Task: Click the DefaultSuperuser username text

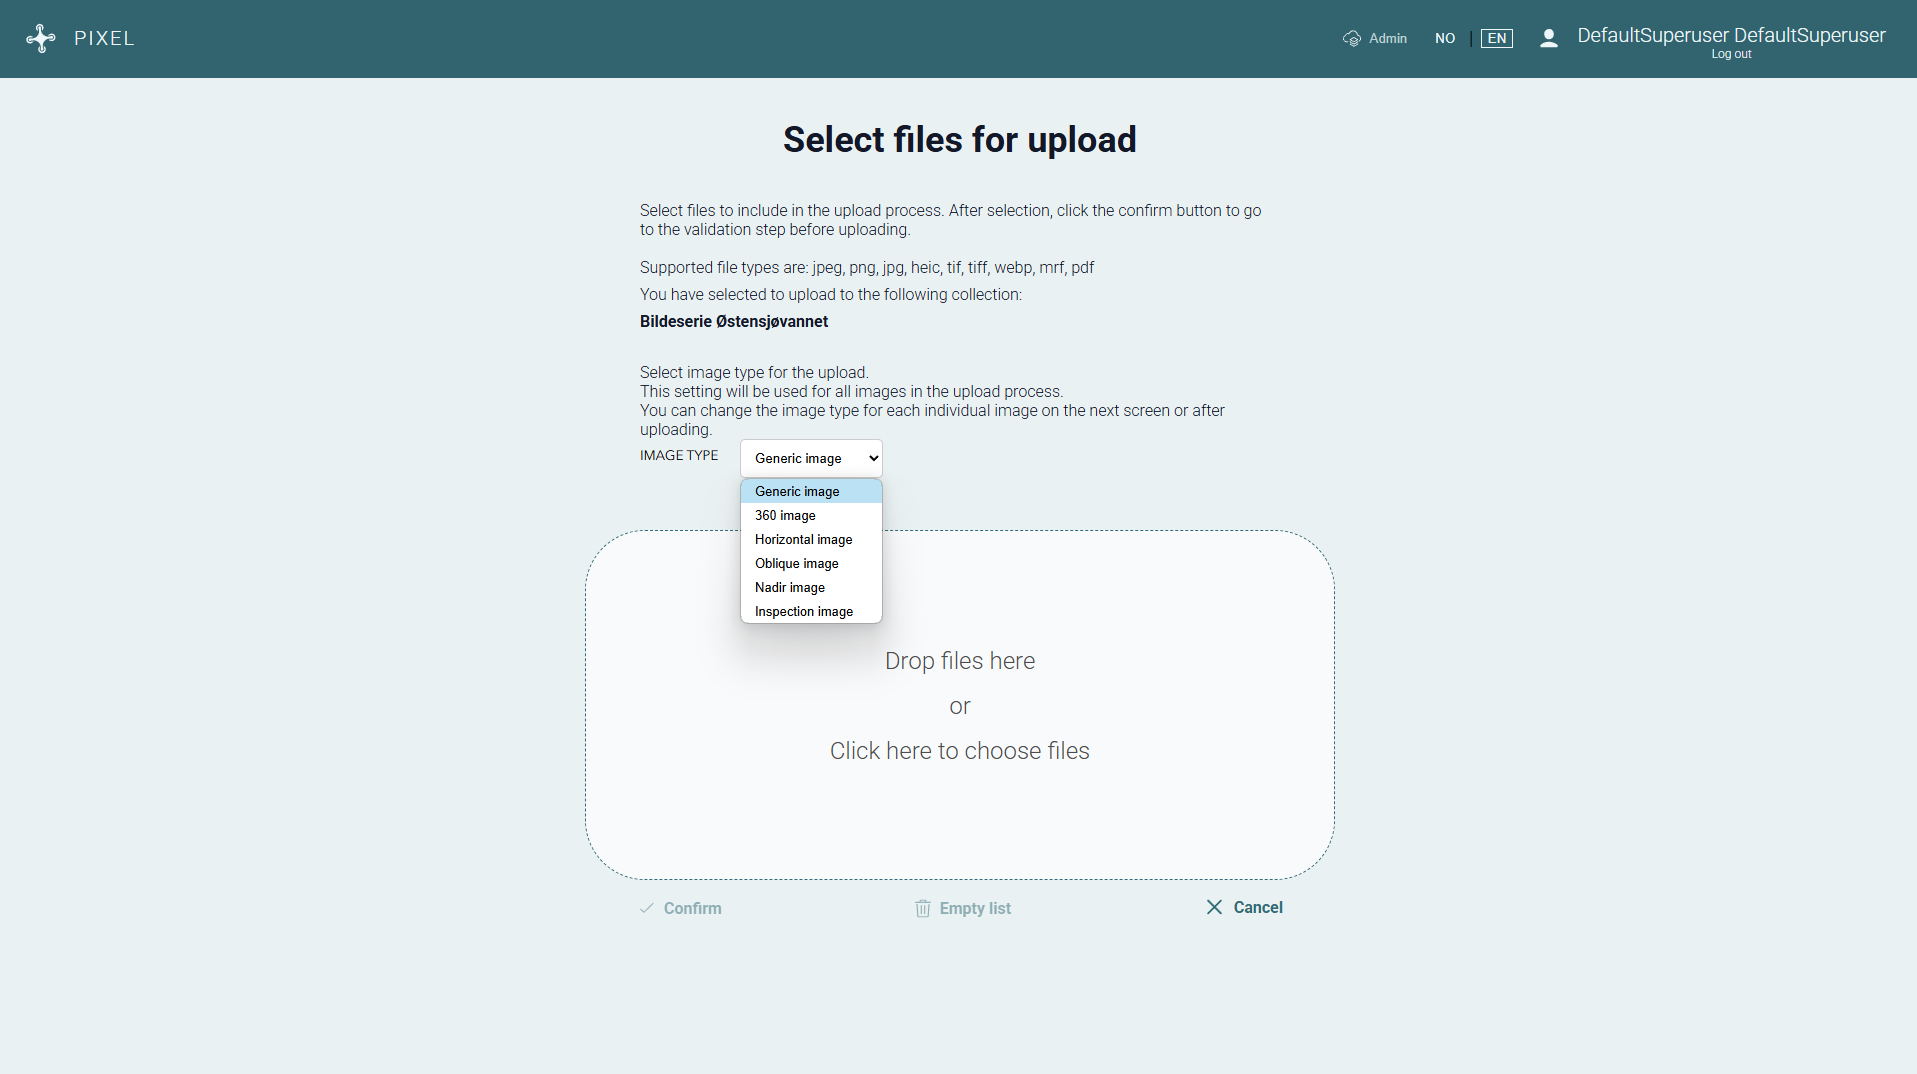Action: pyautogui.click(x=1731, y=35)
